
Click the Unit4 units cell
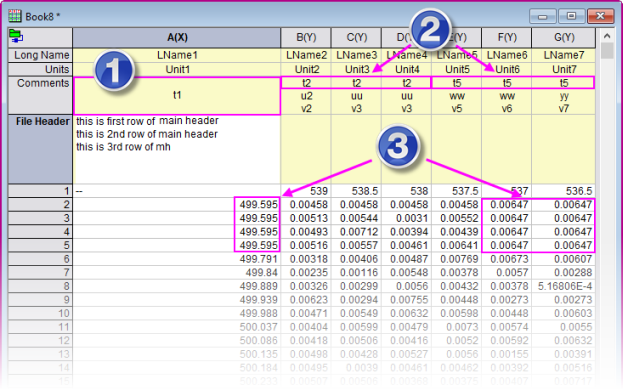[406, 69]
